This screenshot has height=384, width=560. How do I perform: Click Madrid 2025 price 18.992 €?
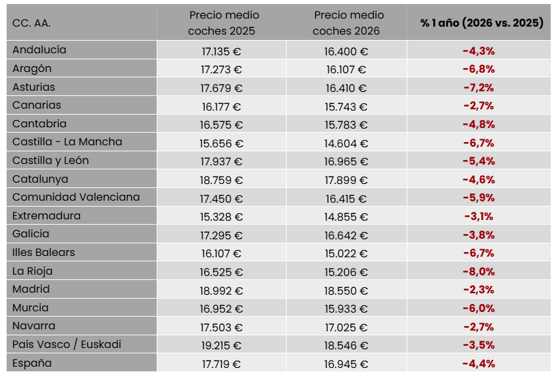(221, 291)
